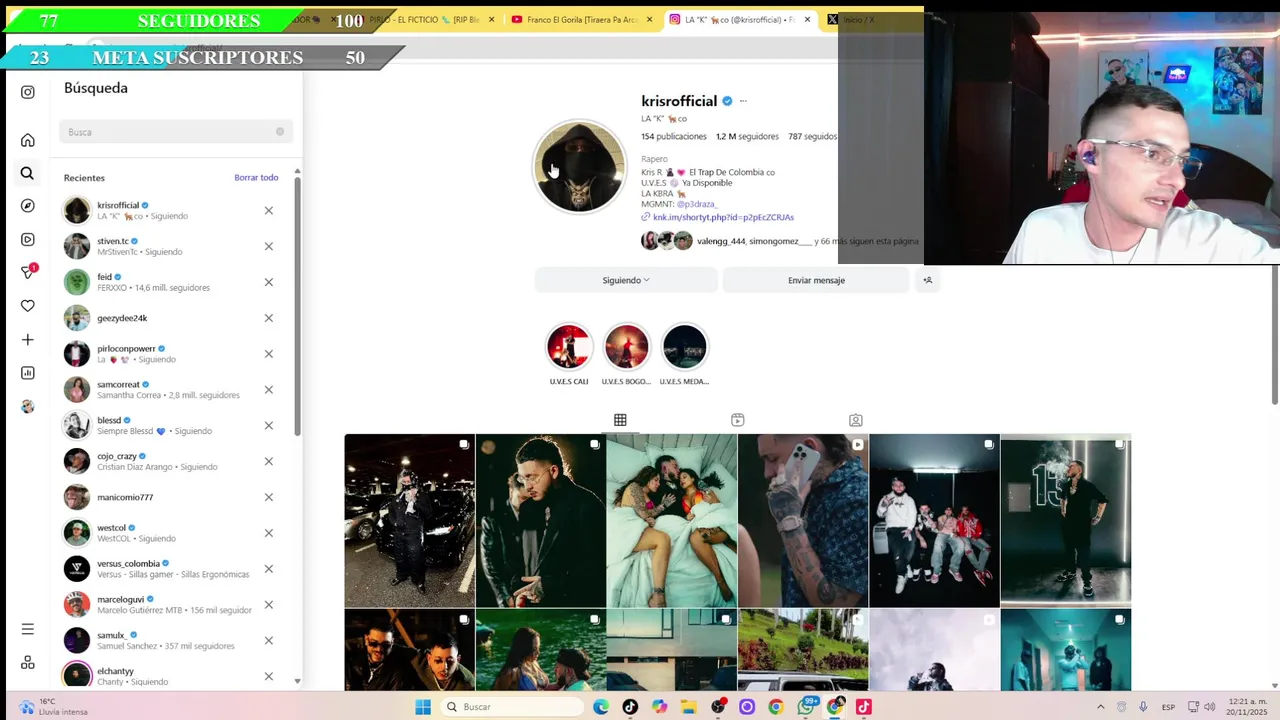Click the Instagram logo in sidebar
Image resolution: width=1280 pixels, height=720 pixels.
point(27,92)
